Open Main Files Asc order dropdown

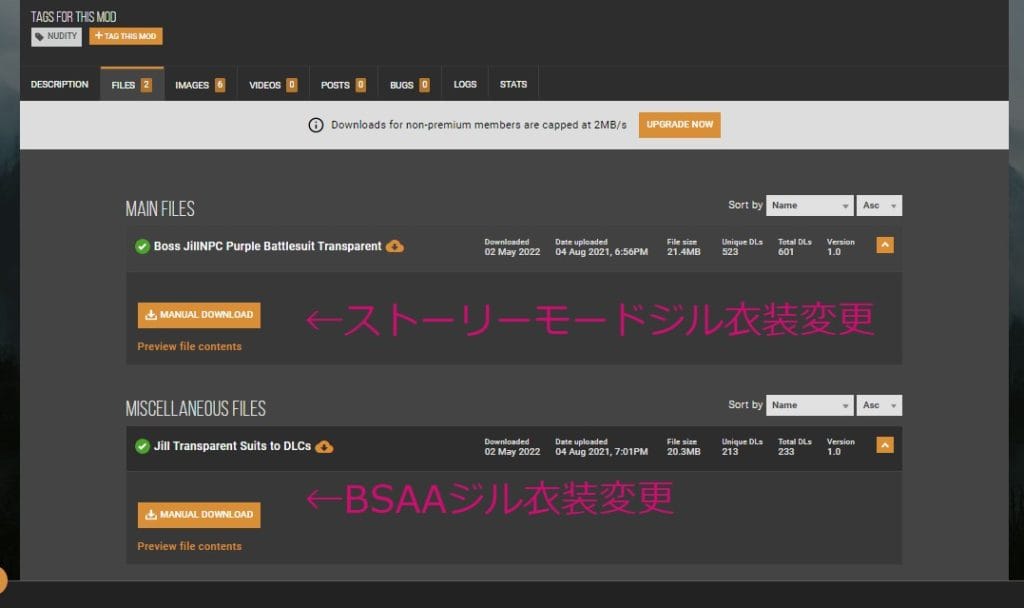879,205
